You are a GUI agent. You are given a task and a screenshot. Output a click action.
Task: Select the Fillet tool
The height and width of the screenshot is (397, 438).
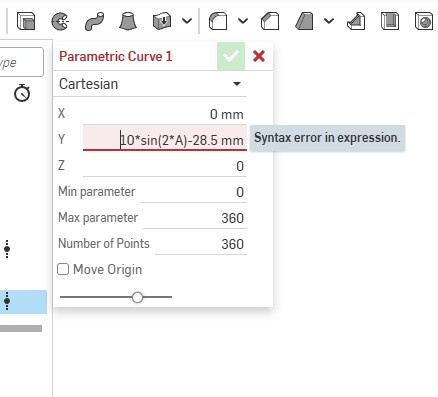click(x=218, y=21)
